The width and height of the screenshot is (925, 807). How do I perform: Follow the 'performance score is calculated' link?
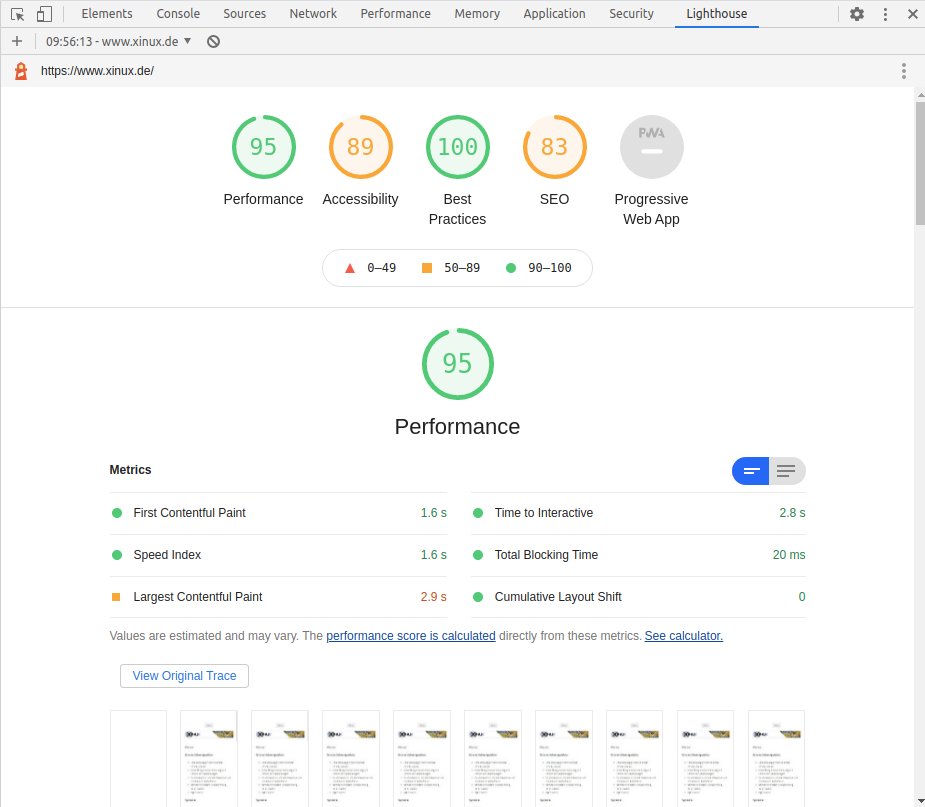(410, 636)
